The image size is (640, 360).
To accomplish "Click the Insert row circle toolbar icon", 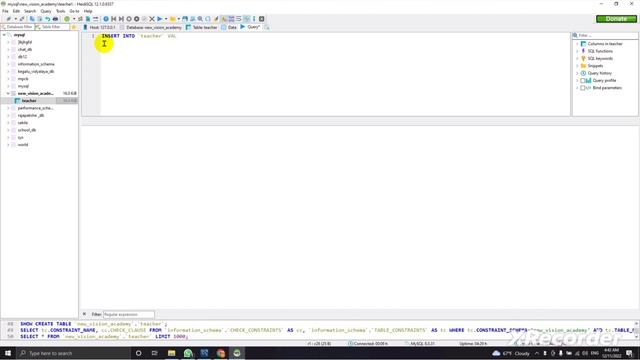I will (129, 19).
